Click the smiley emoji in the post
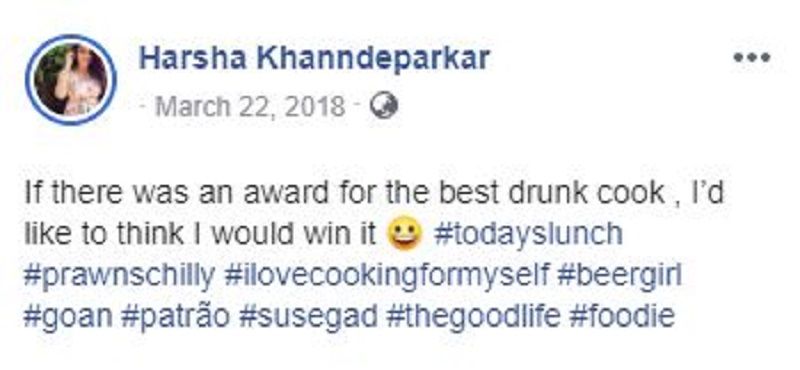 tap(406, 234)
